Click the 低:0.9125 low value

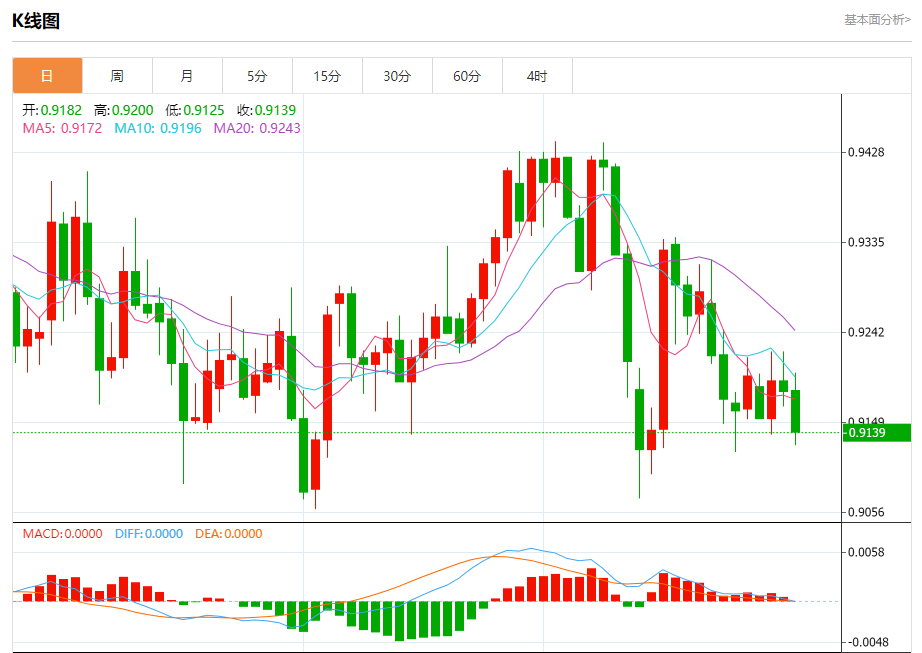pyautogui.click(x=195, y=110)
